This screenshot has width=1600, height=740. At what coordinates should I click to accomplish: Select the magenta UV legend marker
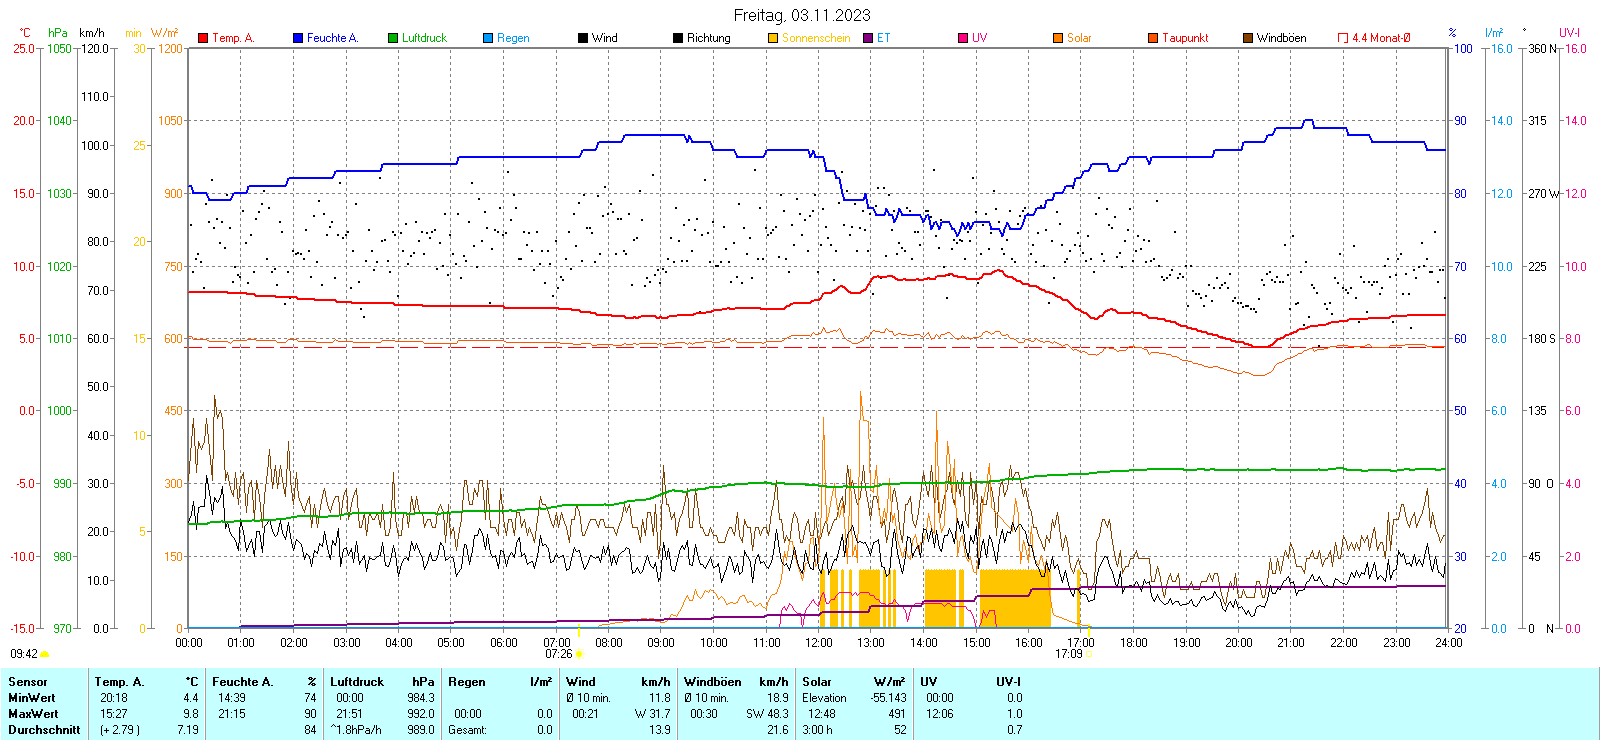click(x=963, y=38)
